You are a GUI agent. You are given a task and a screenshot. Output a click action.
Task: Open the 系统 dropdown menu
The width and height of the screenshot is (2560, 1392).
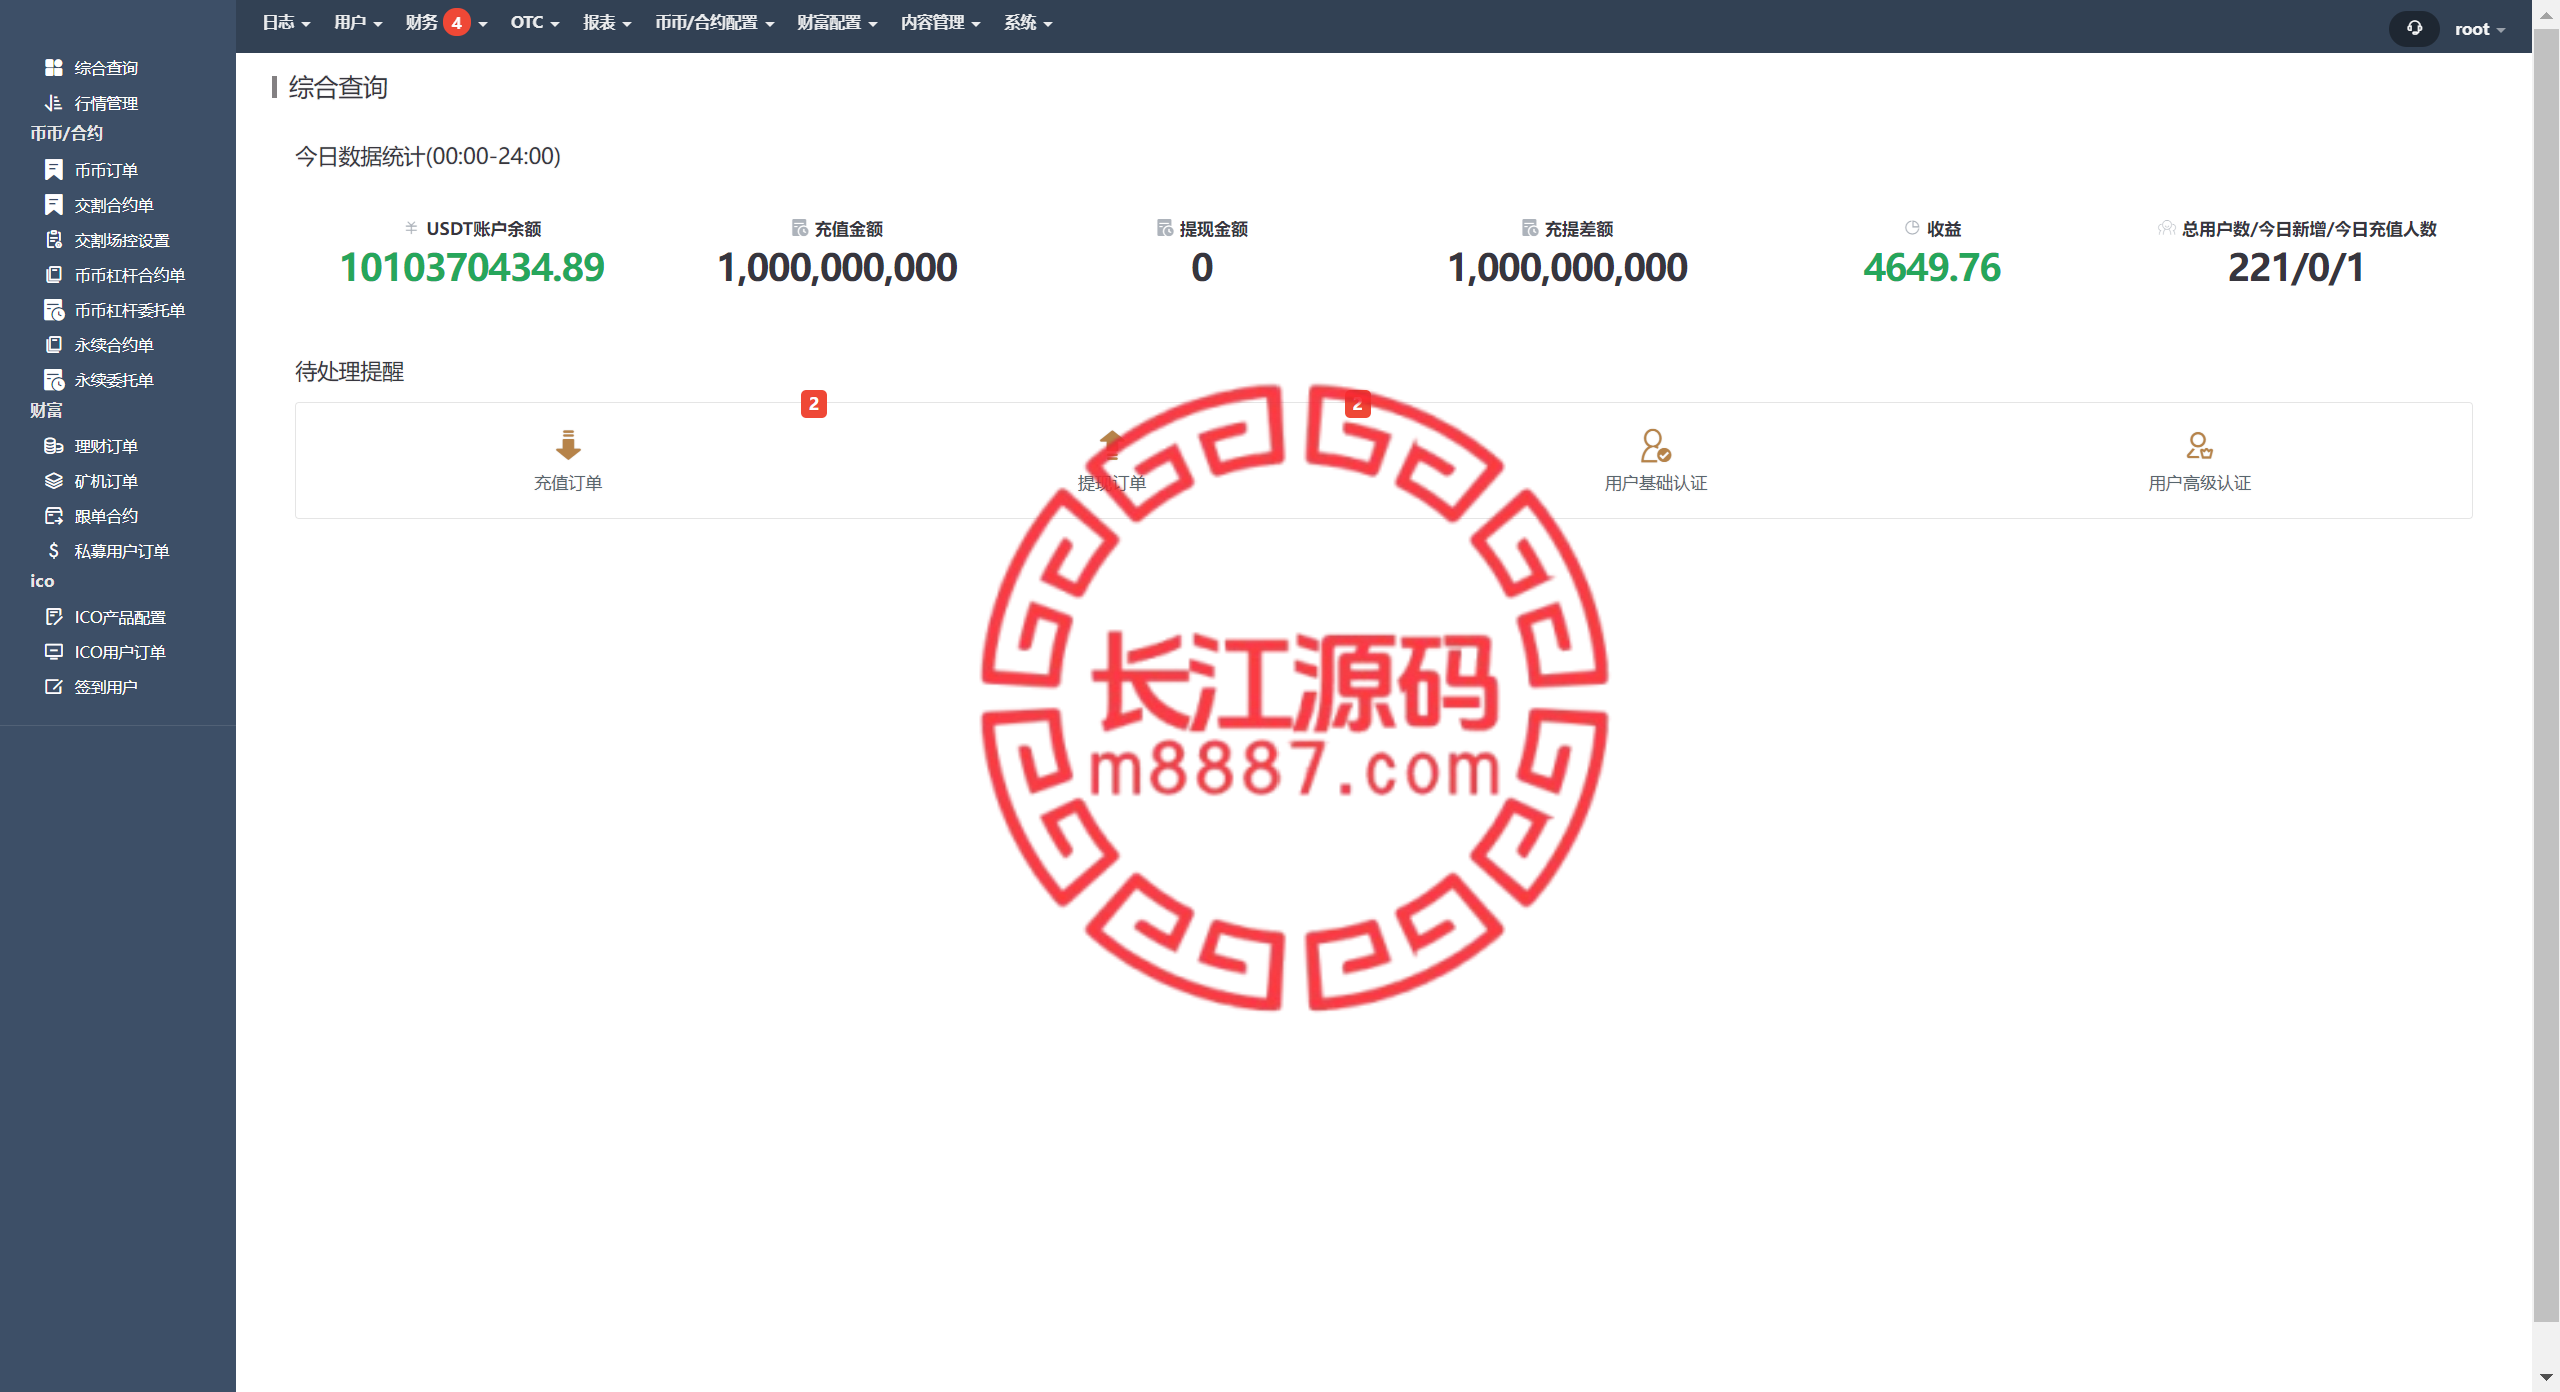(1028, 22)
